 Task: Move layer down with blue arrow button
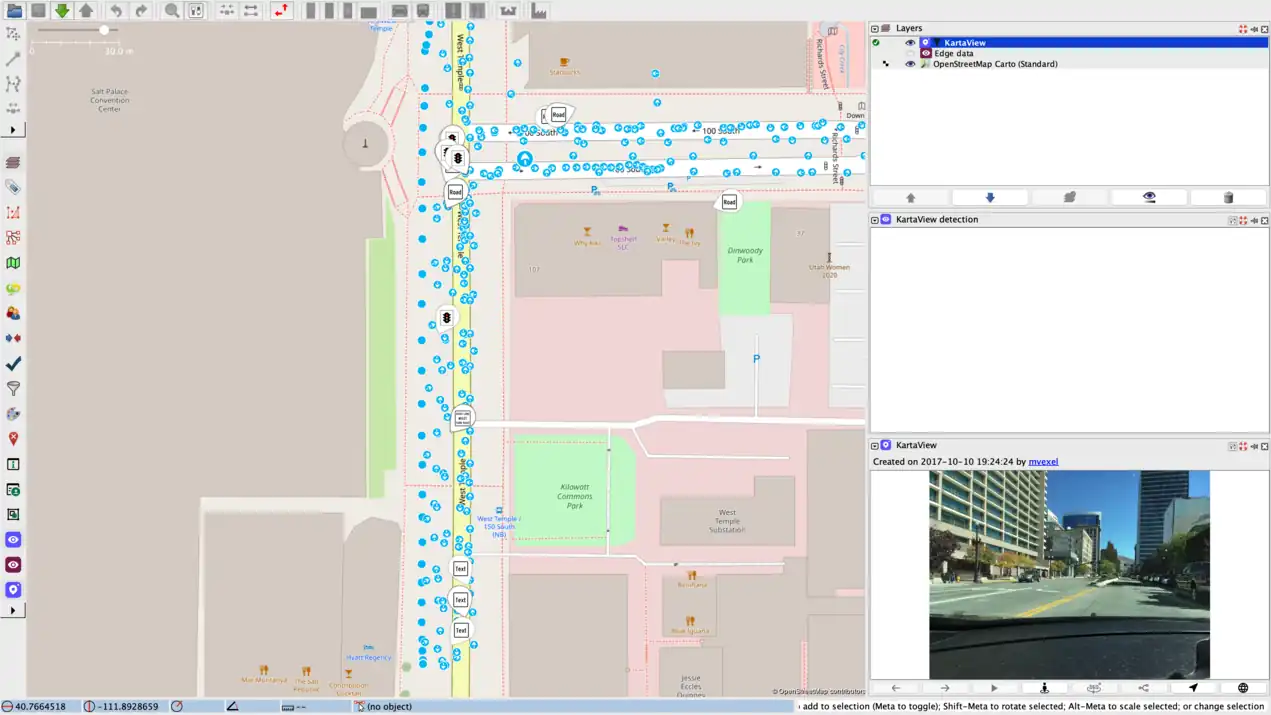[990, 198]
